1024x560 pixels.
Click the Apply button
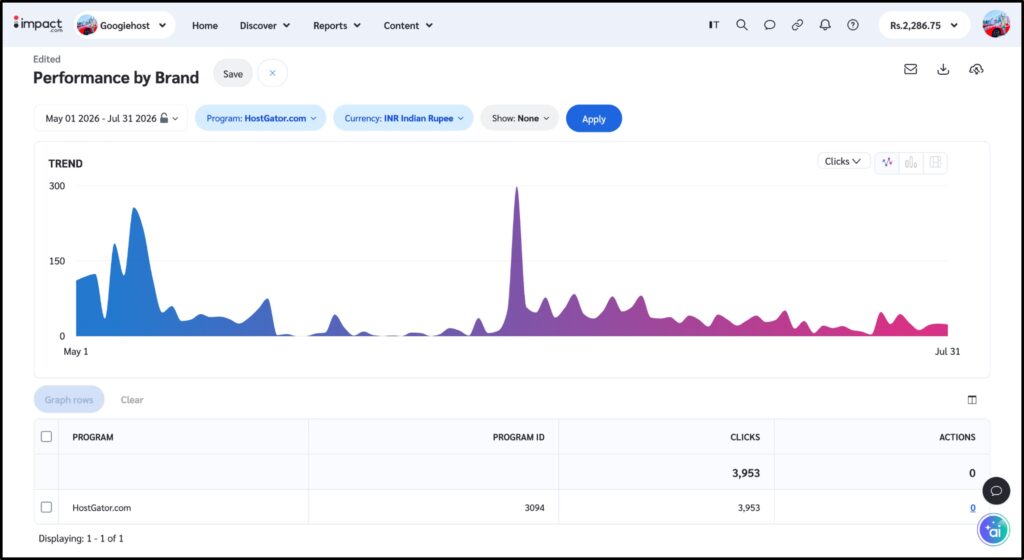coord(594,119)
